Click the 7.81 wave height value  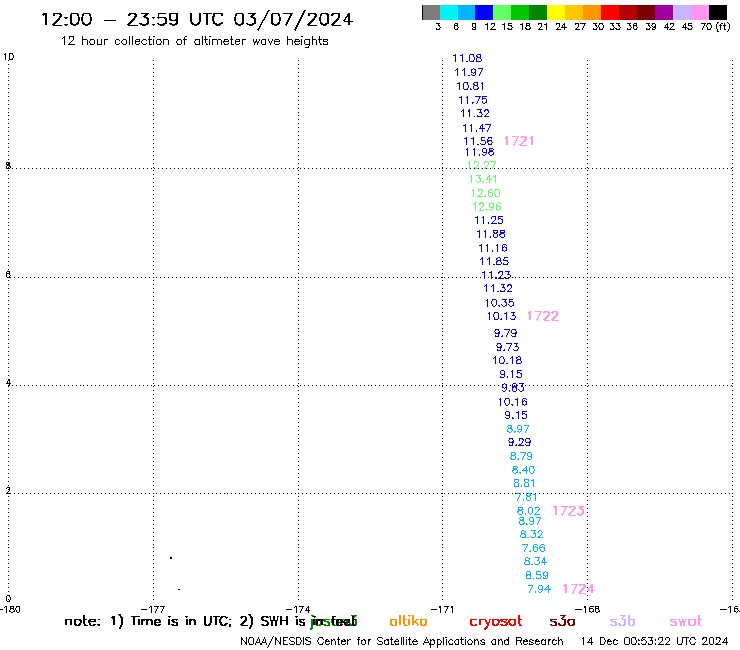point(526,498)
